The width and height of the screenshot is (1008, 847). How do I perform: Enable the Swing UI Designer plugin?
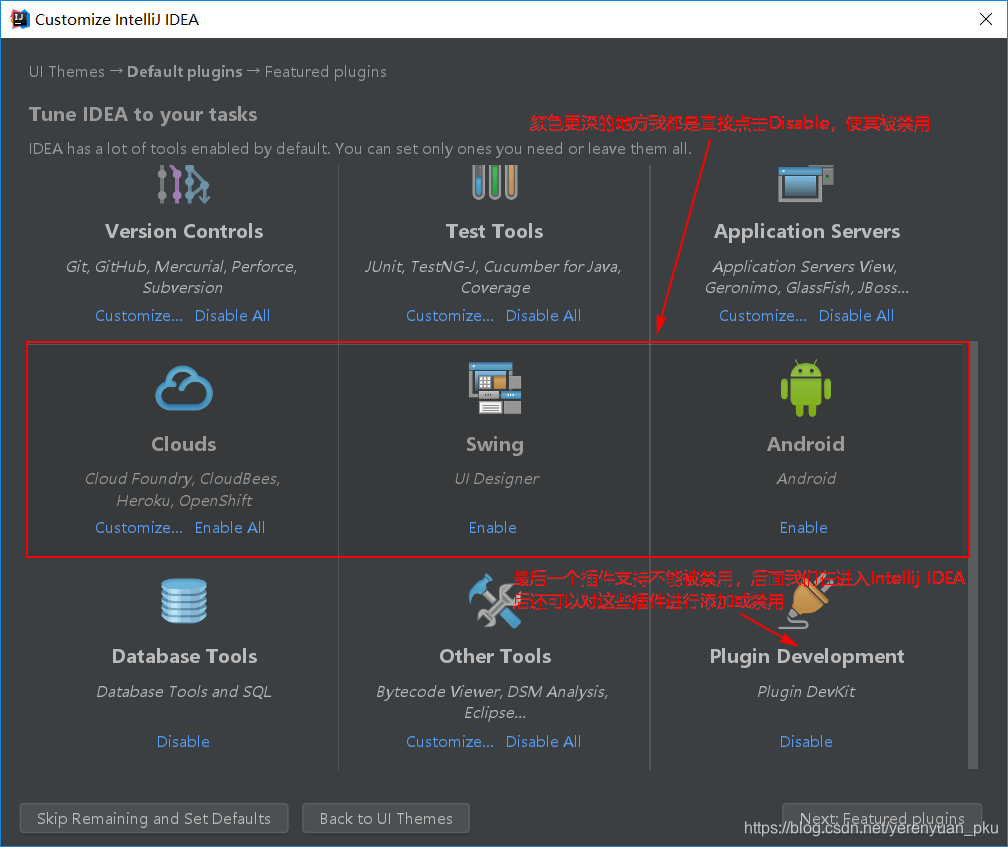(x=492, y=528)
